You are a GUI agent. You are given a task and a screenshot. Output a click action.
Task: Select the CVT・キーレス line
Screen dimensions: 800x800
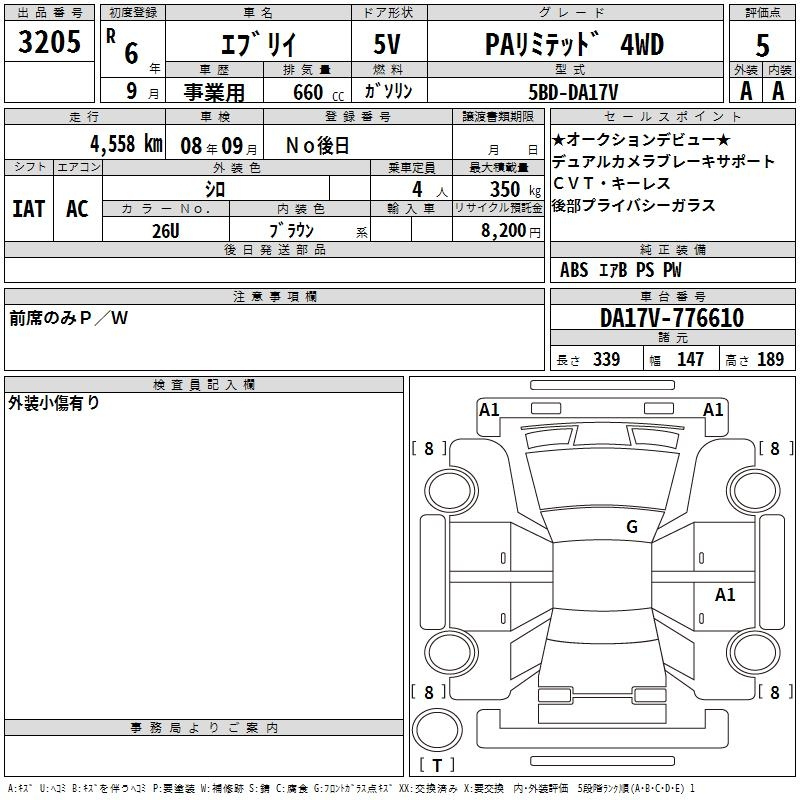(611, 183)
